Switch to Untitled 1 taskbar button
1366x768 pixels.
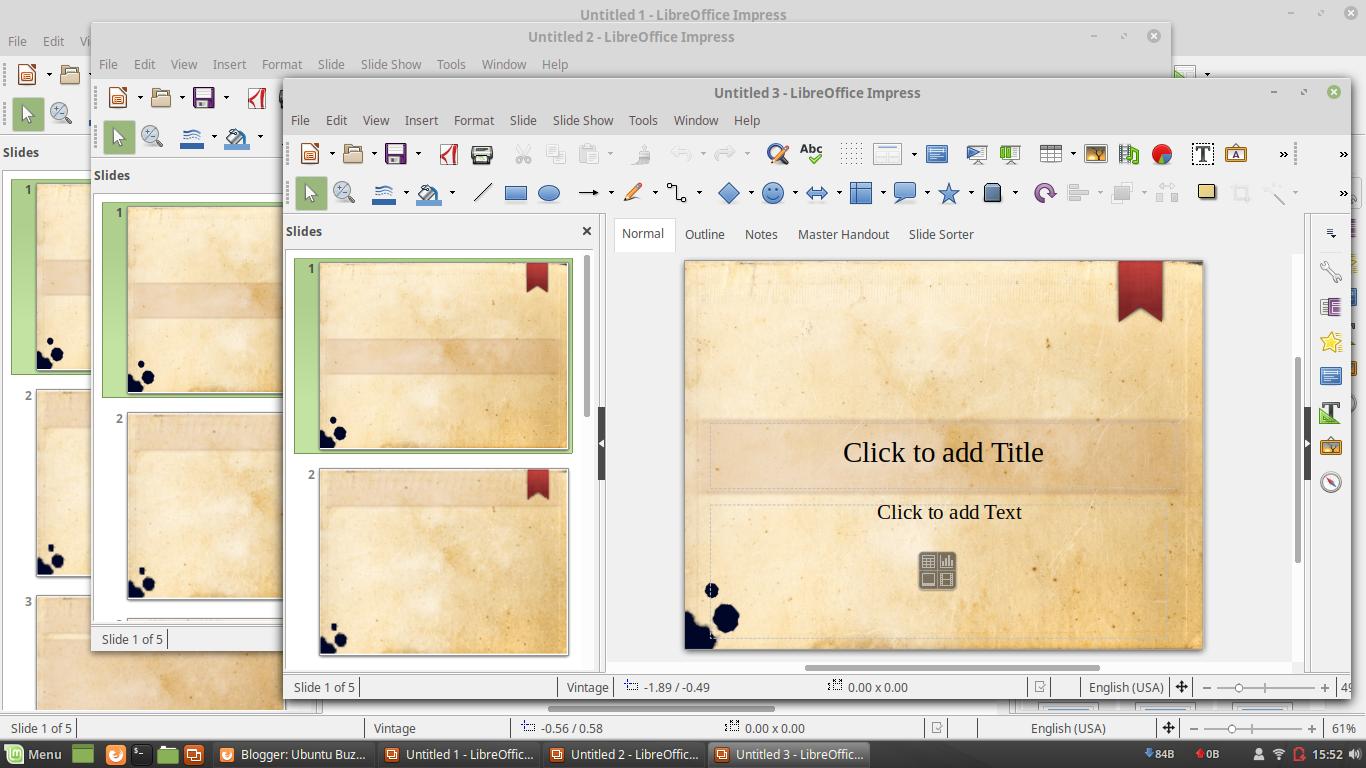pos(459,755)
